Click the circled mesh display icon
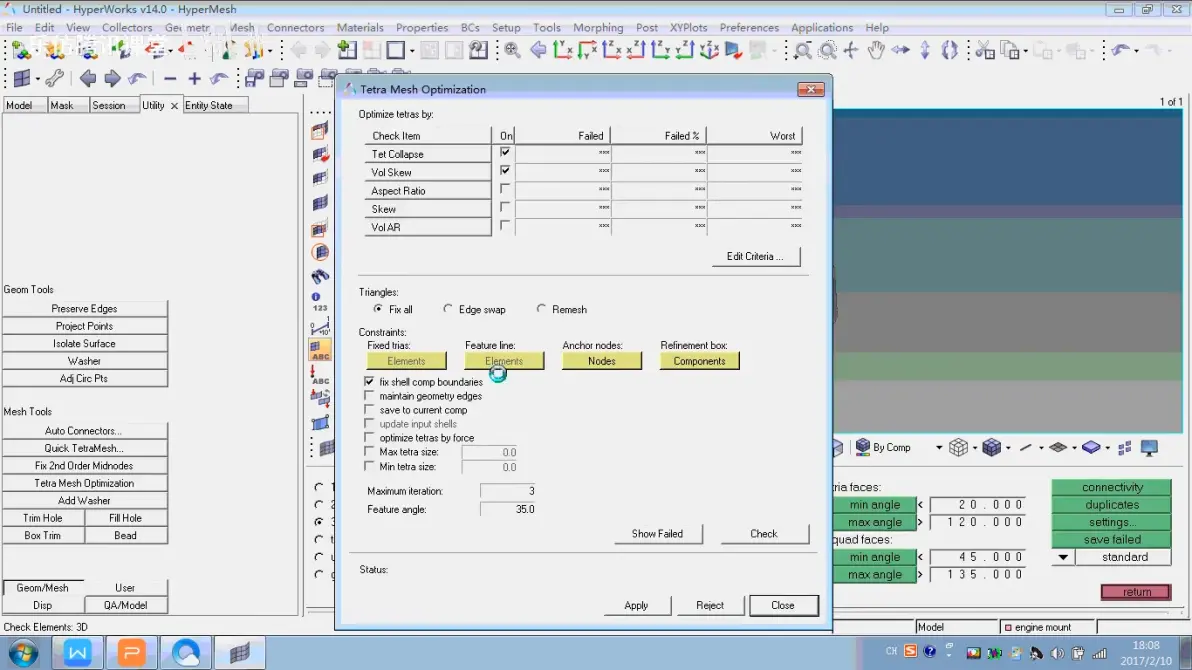 (320, 252)
